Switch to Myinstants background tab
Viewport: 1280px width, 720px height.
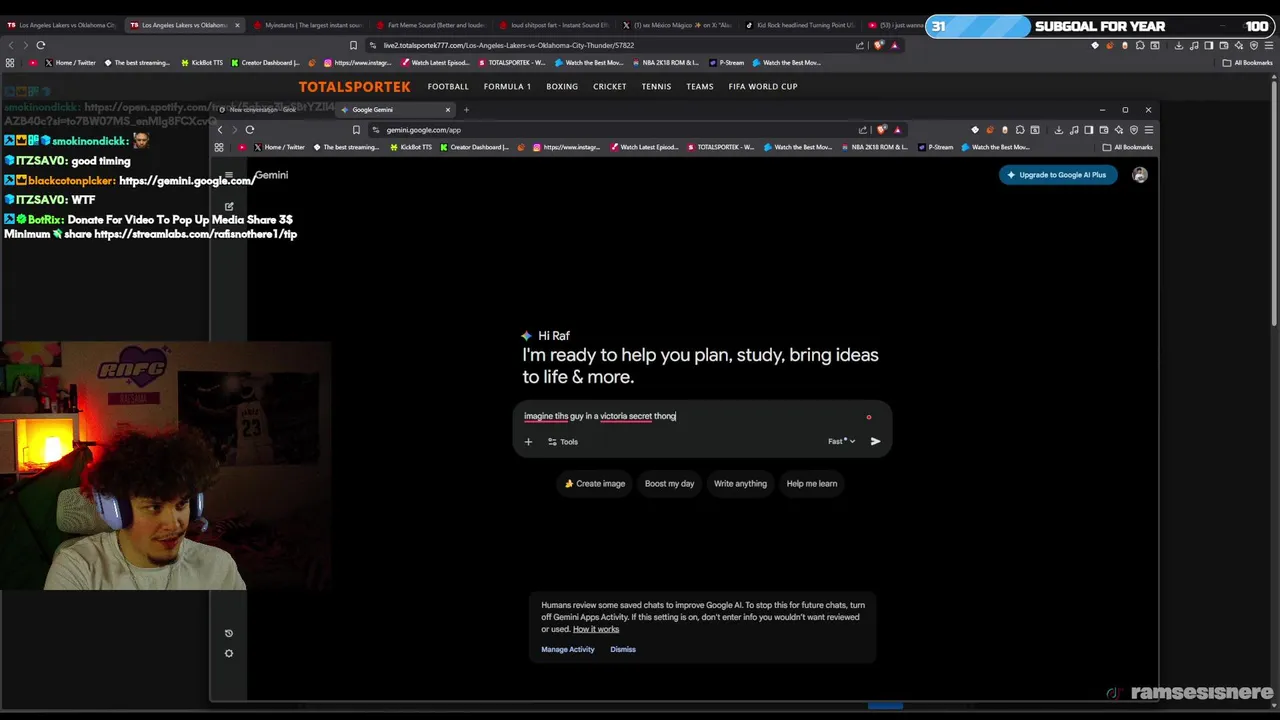(306, 25)
